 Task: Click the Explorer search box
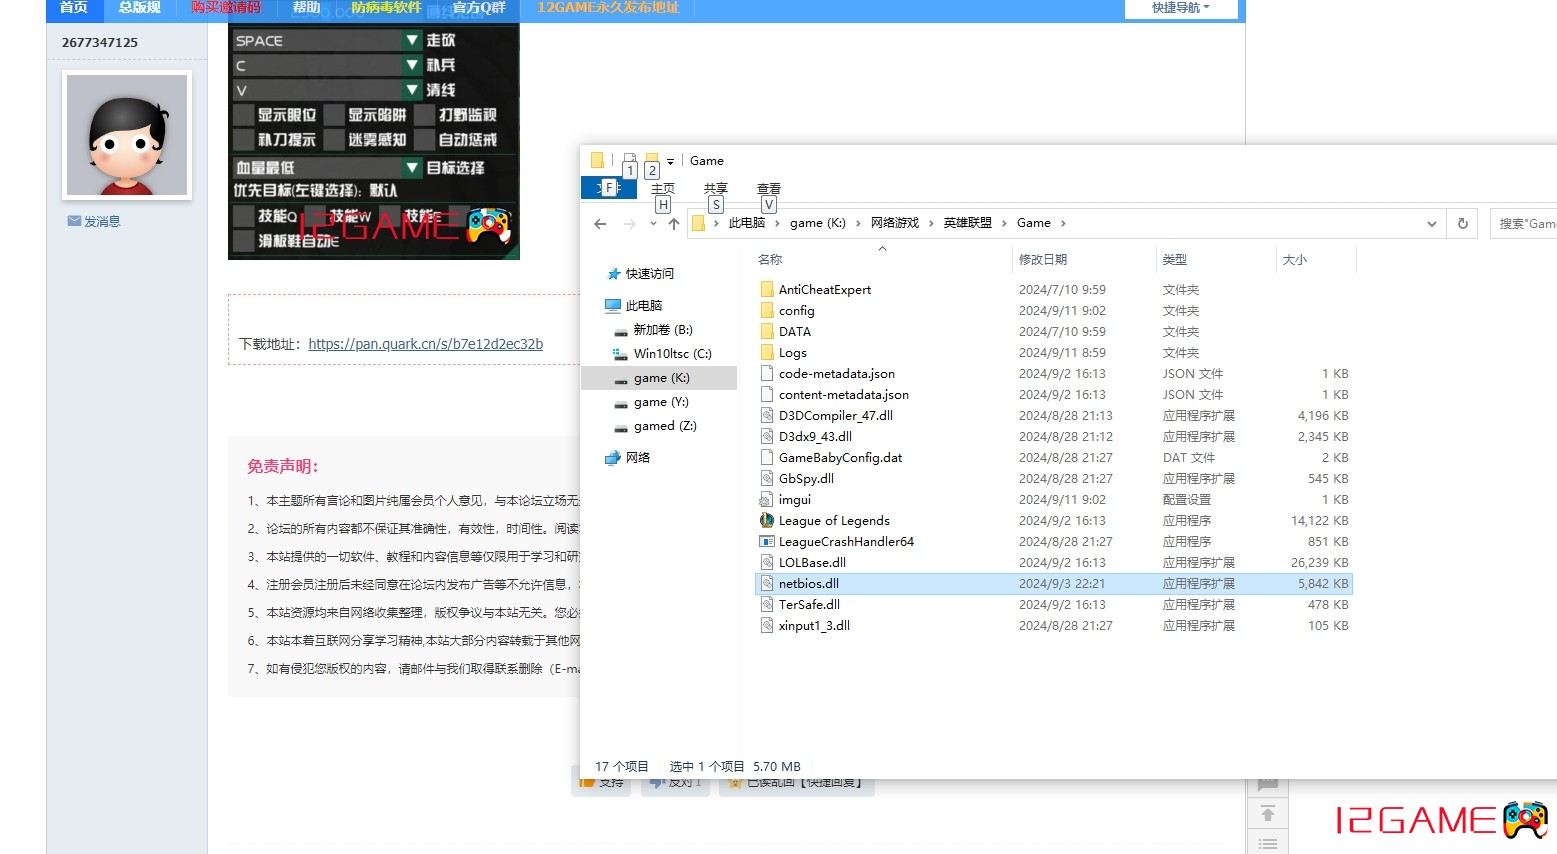tap(1523, 223)
